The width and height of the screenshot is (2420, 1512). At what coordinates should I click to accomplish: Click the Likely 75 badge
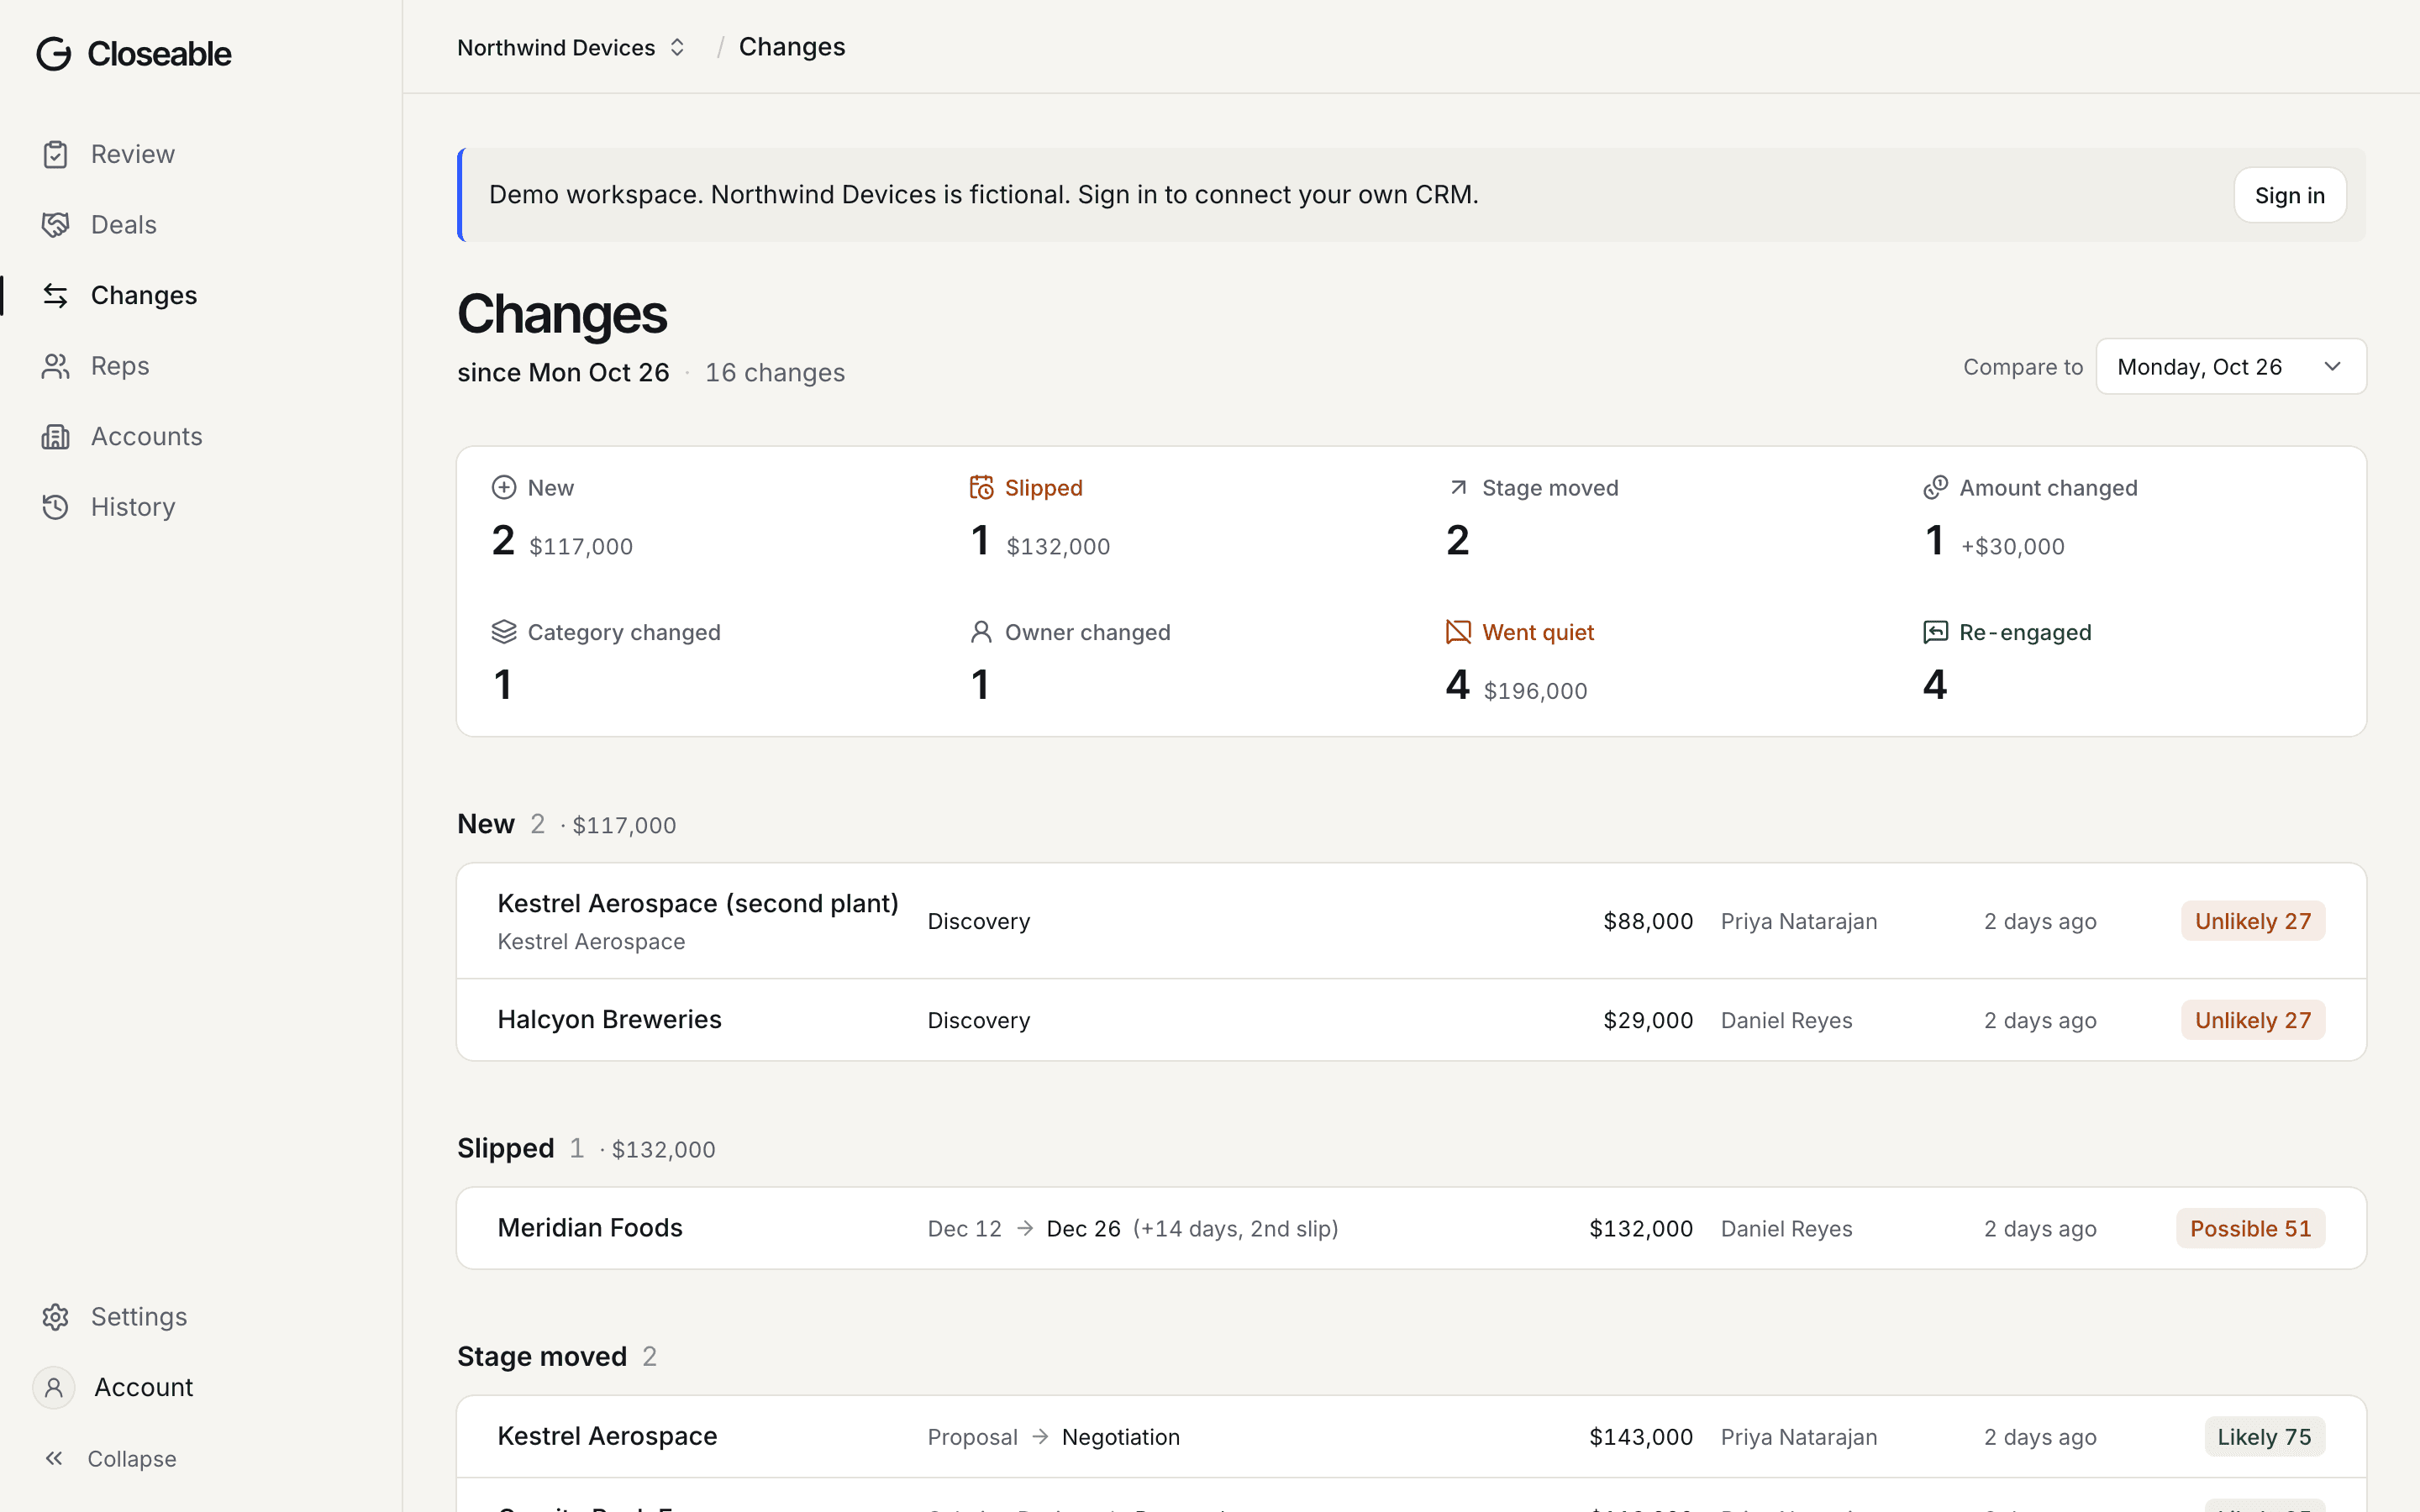[2264, 1437]
